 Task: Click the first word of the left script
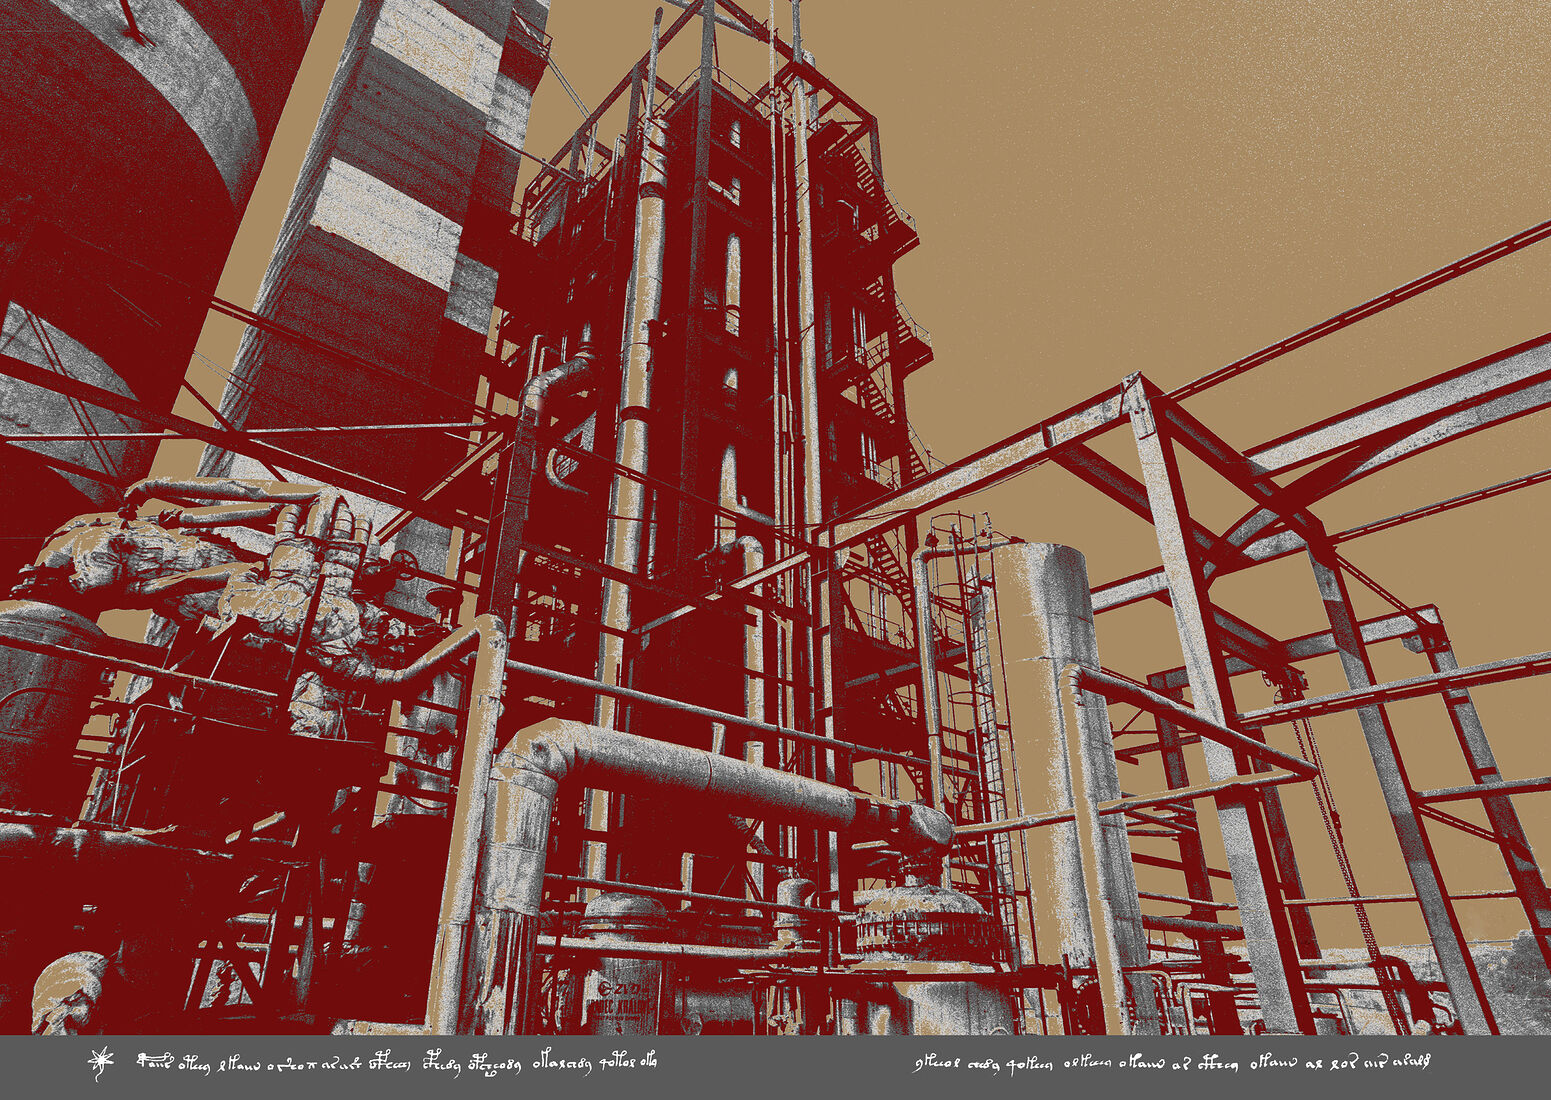coord(155,1061)
